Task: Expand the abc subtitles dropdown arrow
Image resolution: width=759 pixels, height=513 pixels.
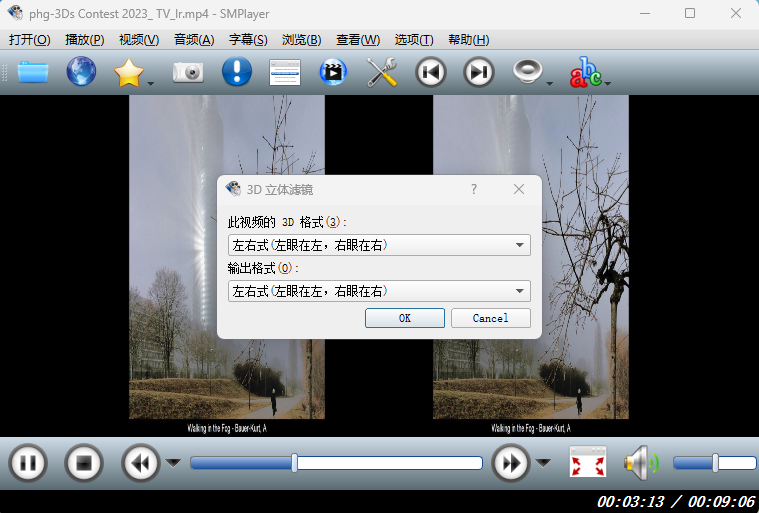Action: coord(607,84)
